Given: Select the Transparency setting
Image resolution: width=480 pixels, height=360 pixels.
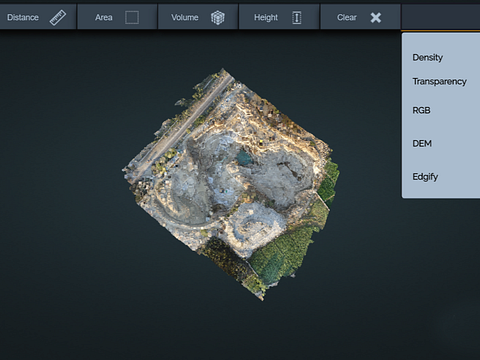Looking at the screenshot, I should pos(439,82).
